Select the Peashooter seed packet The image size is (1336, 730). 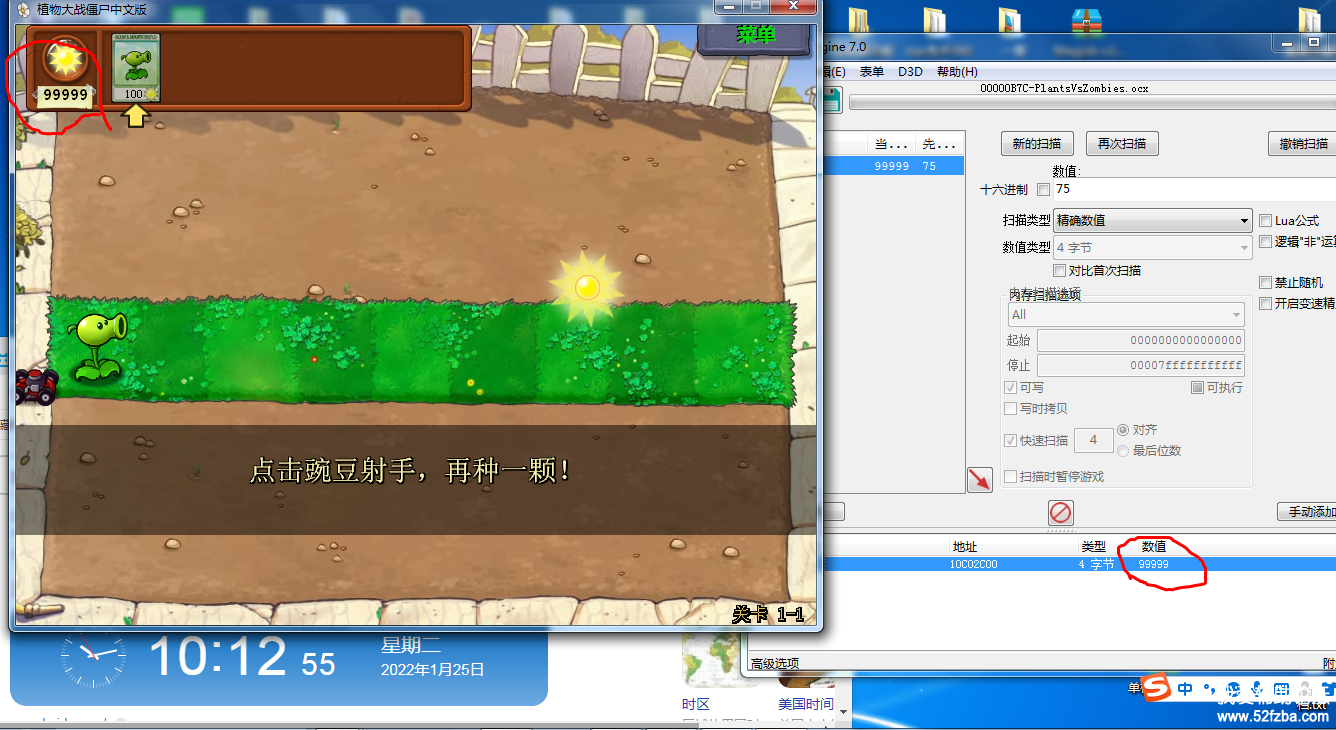click(x=135, y=67)
